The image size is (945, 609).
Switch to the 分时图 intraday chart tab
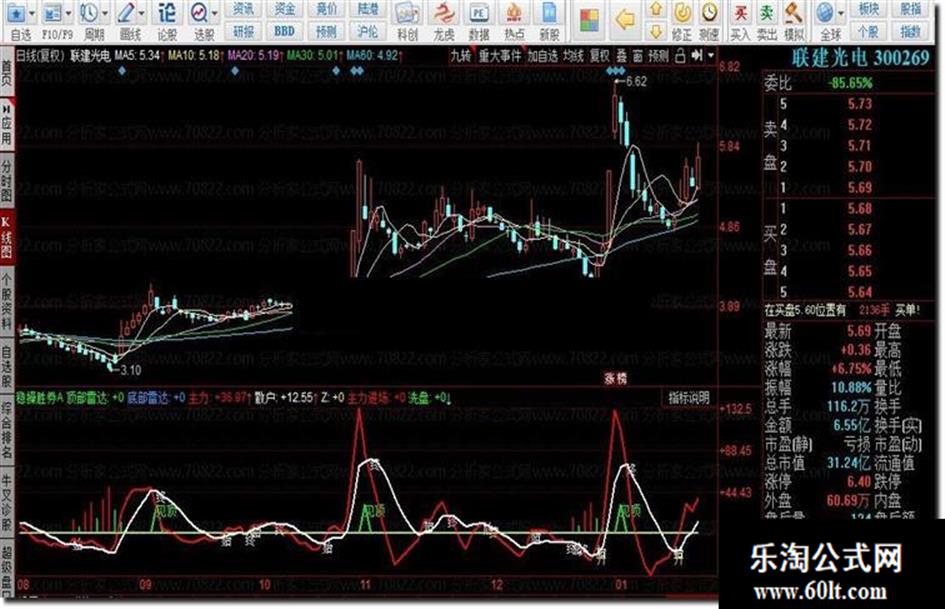[x=7, y=180]
